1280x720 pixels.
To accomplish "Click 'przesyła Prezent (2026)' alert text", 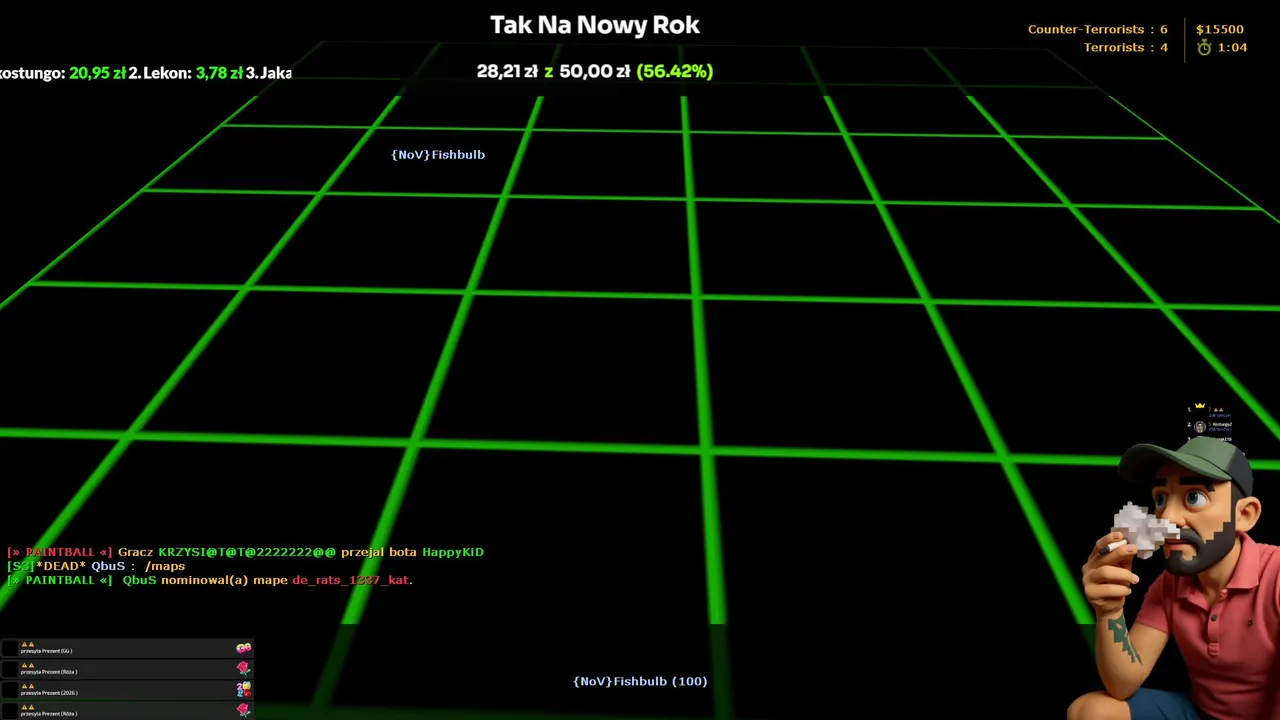I will (49, 693).
